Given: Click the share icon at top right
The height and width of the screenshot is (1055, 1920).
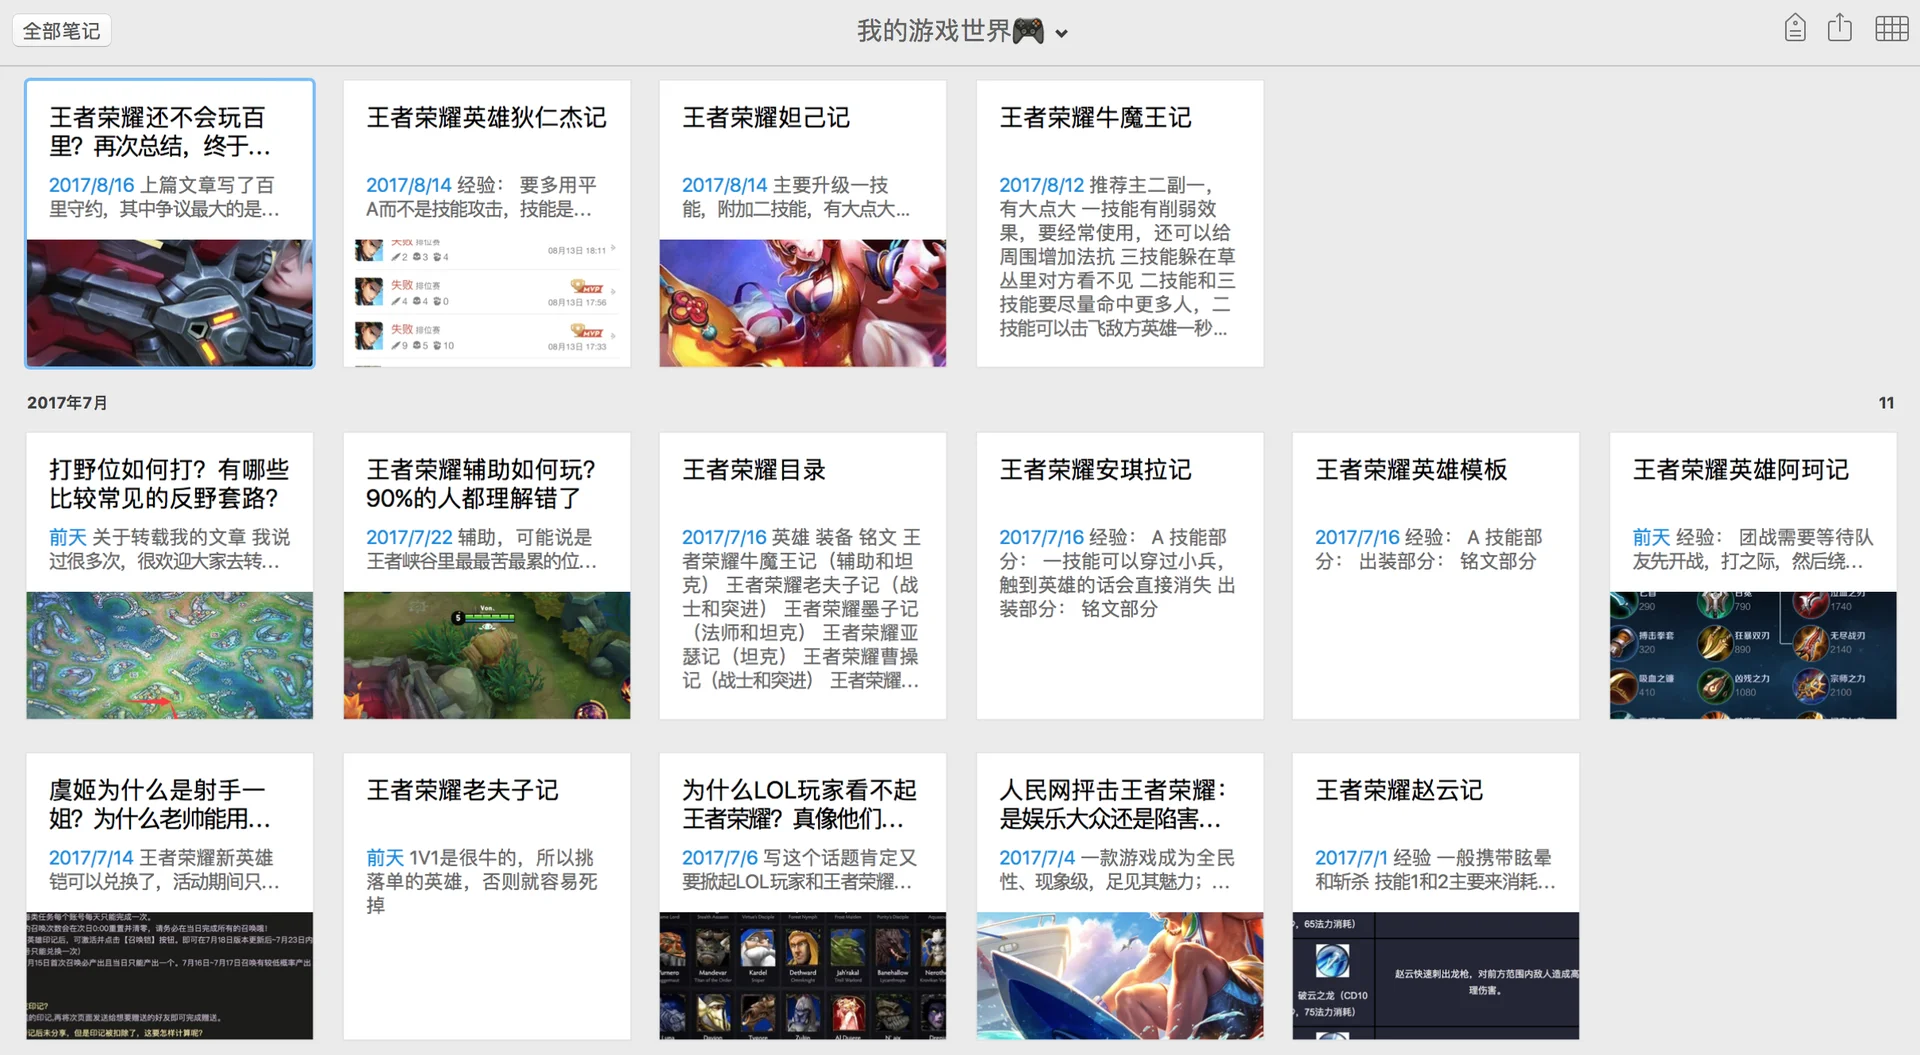Looking at the screenshot, I should (x=1841, y=28).
